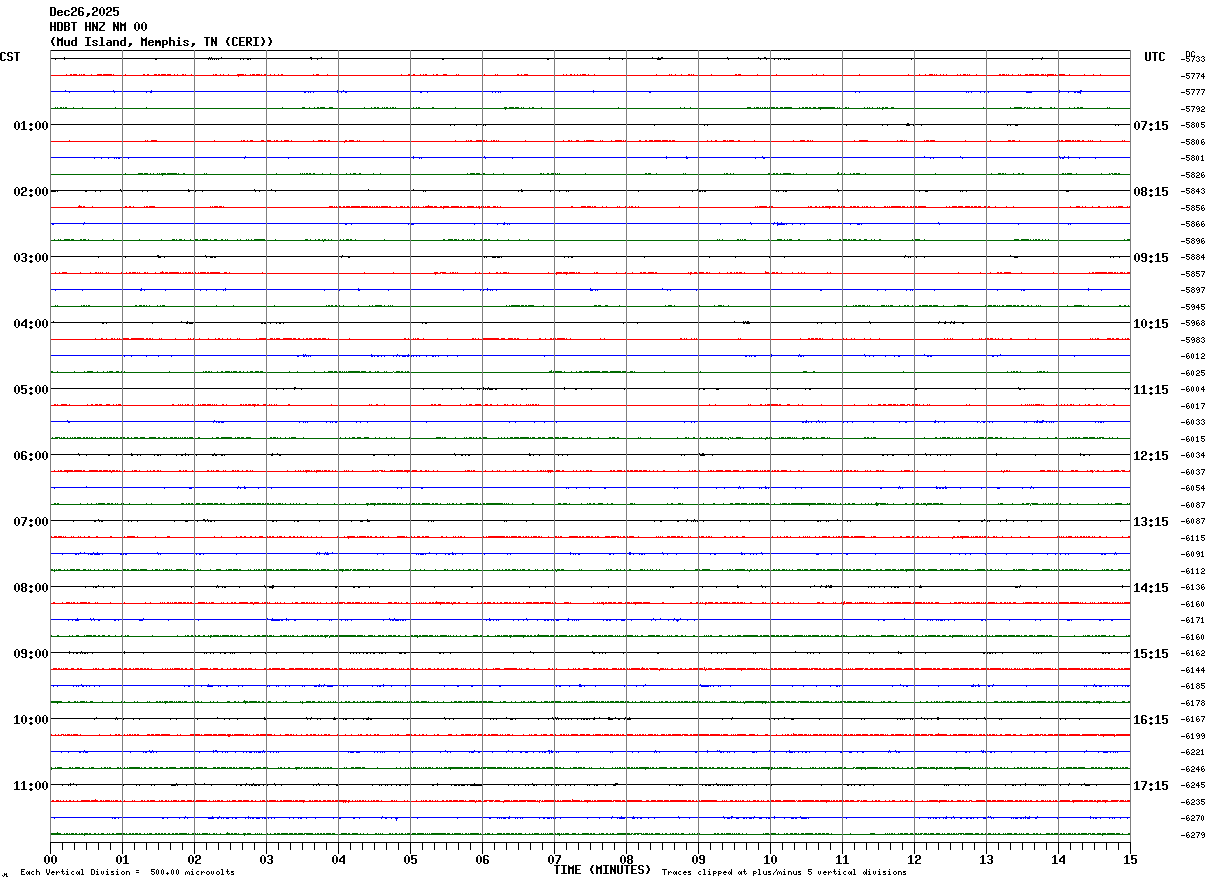
Task: Click the DC offset value "-6033"
Action: tap(1193, 422)
